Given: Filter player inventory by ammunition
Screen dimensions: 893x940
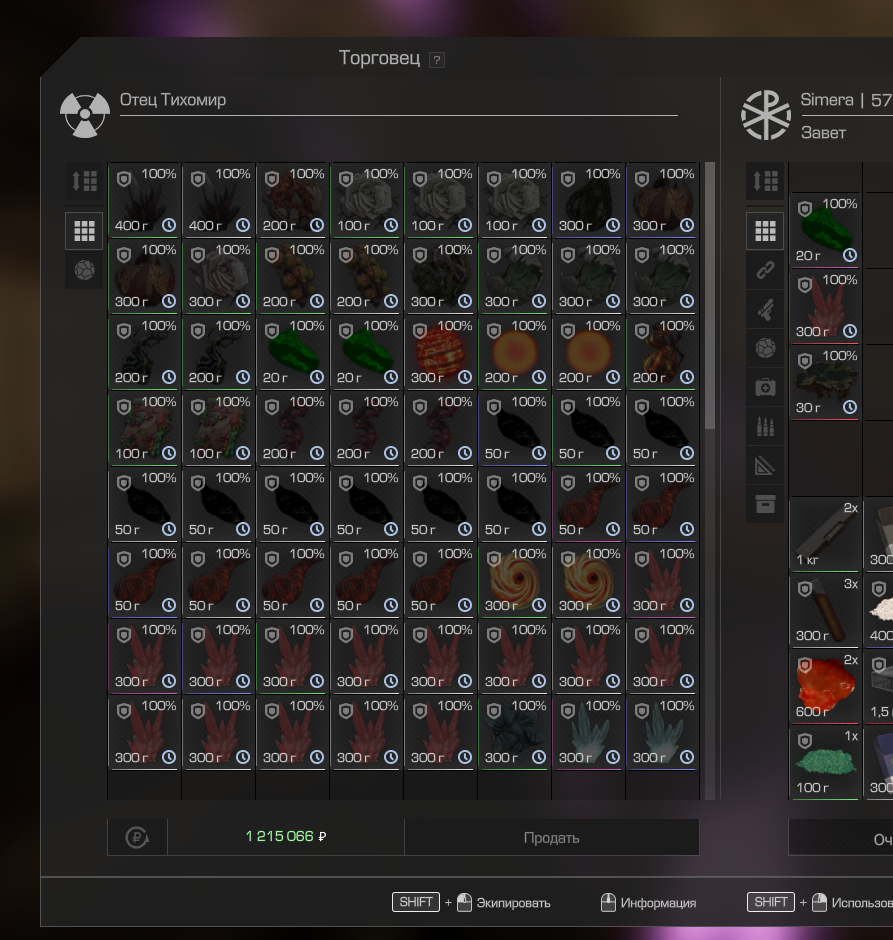Looking at the screenshot, I should click(x=765, y=426).
